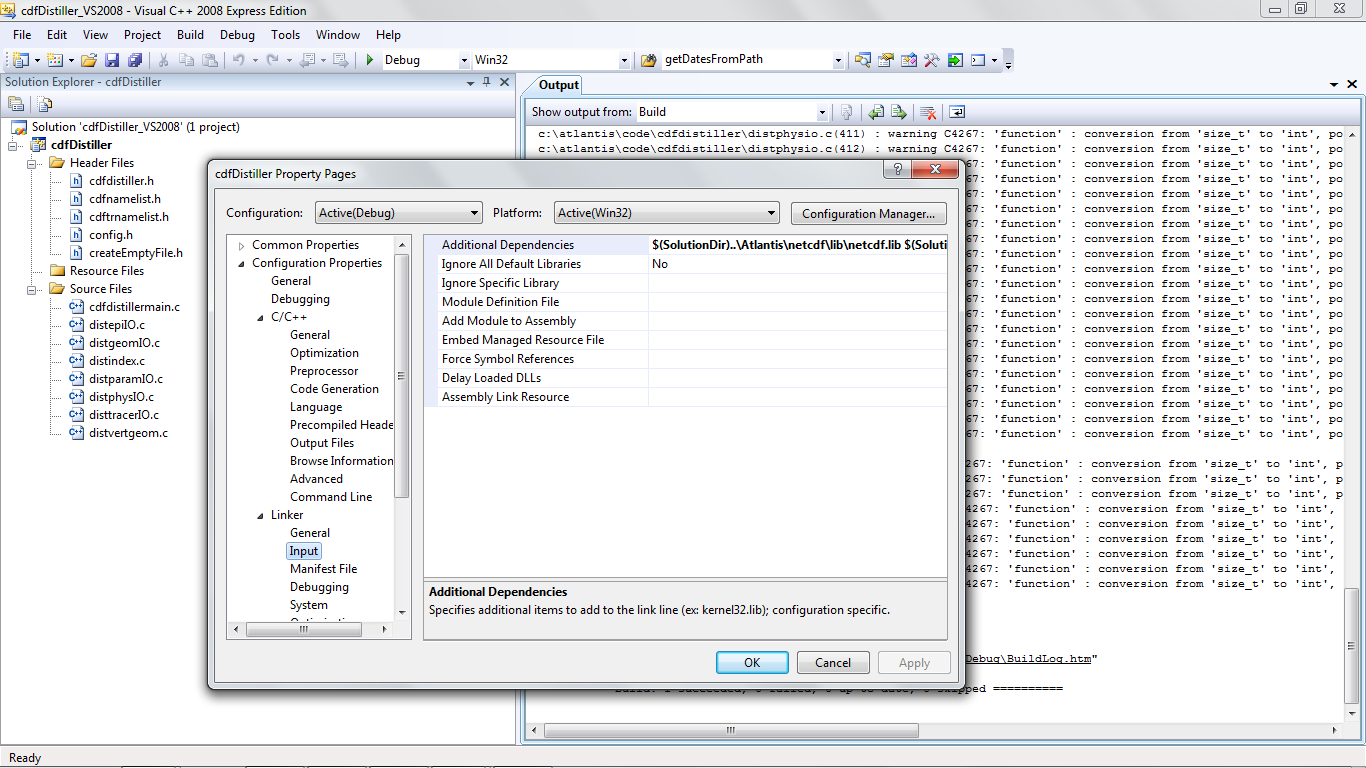Click the Save All toolbar icon
Viewport: 1366px width, 768px height.
pyautogui.click(x=134, y=60)
